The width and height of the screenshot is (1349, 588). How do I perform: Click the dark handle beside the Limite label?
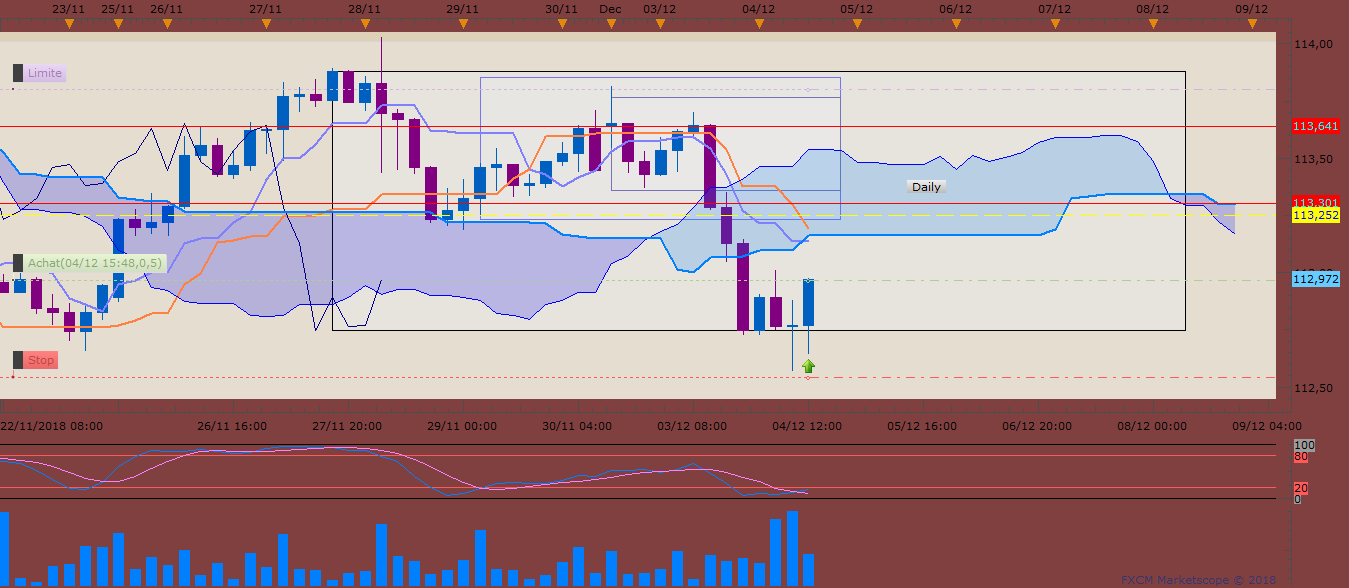18,73
